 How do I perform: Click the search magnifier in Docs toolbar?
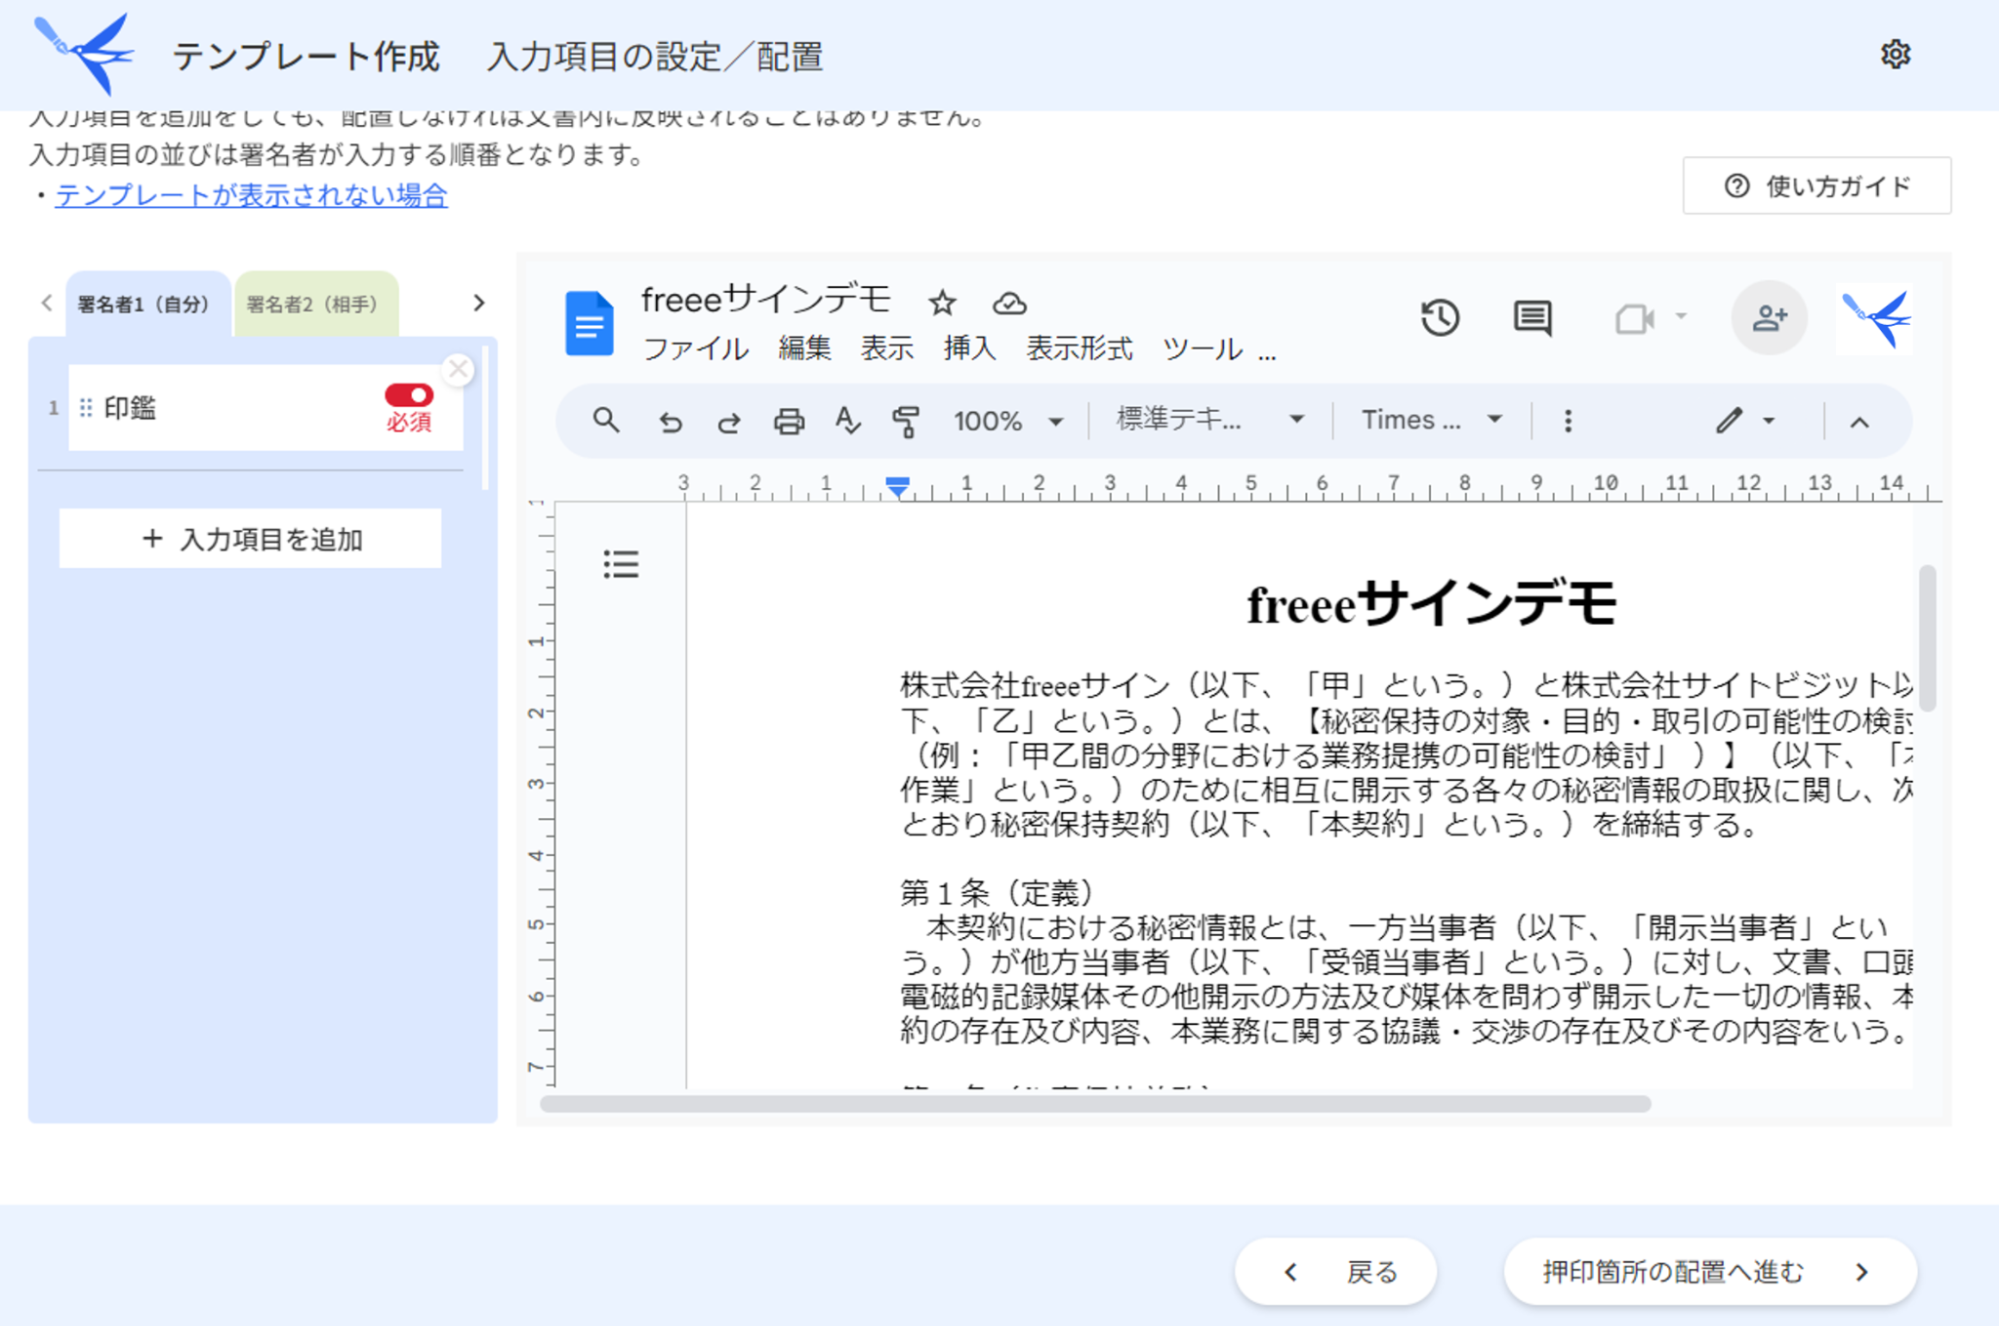pyautogui.click(x=606, y=420)
